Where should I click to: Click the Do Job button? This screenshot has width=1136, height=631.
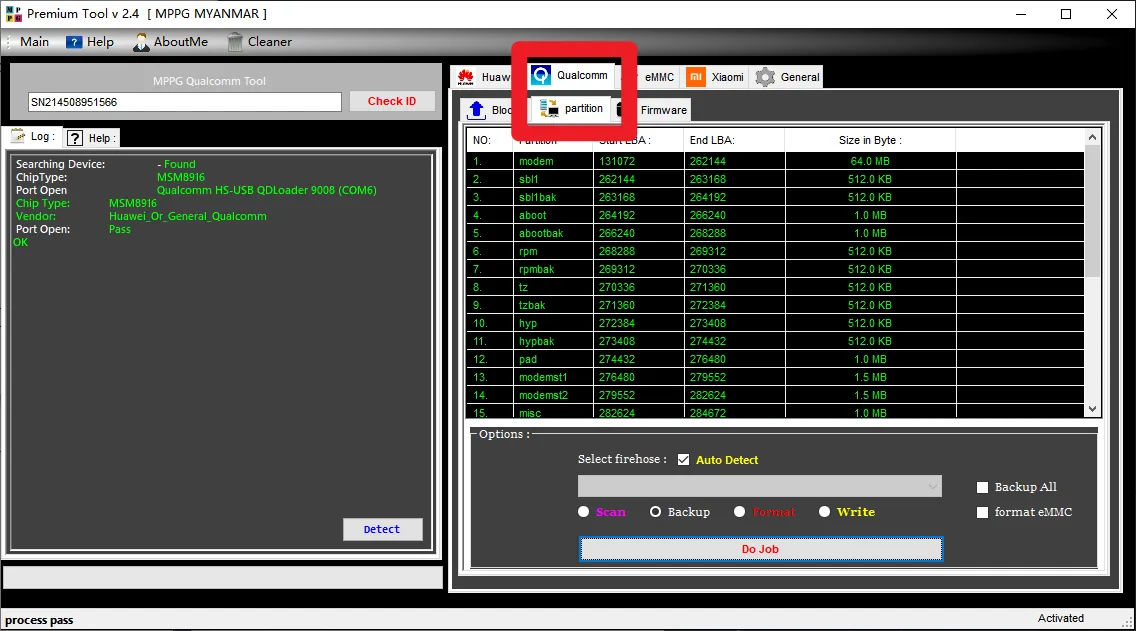click(x=761, y=549)
